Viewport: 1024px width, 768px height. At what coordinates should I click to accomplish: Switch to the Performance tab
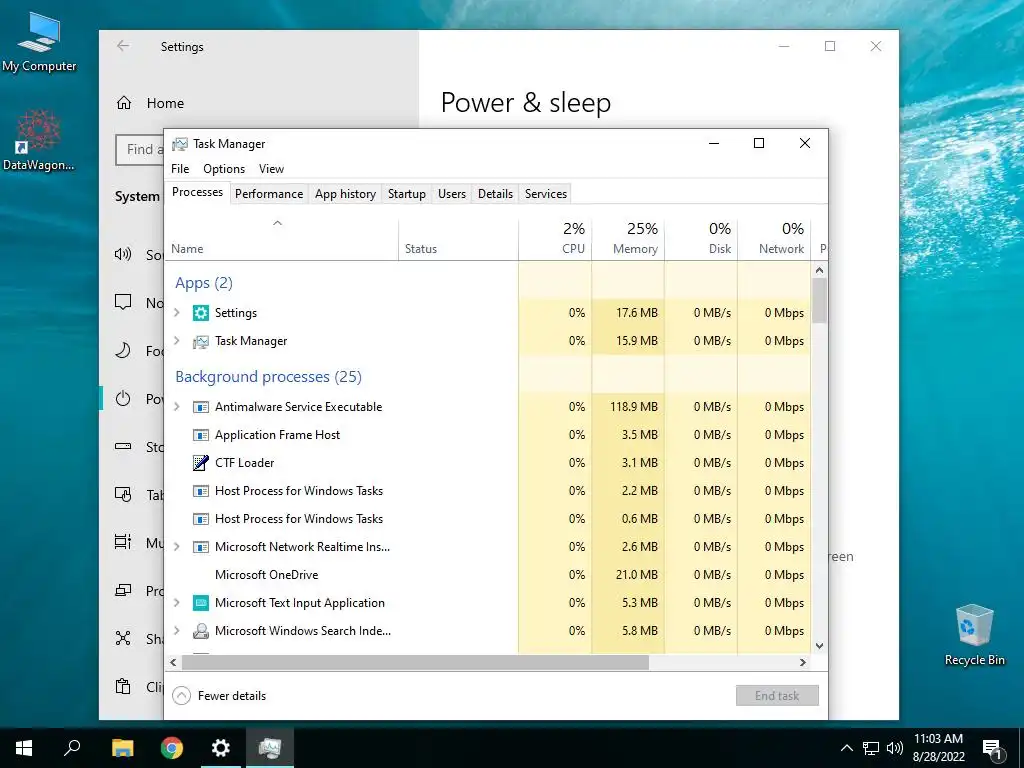[269, 194]
